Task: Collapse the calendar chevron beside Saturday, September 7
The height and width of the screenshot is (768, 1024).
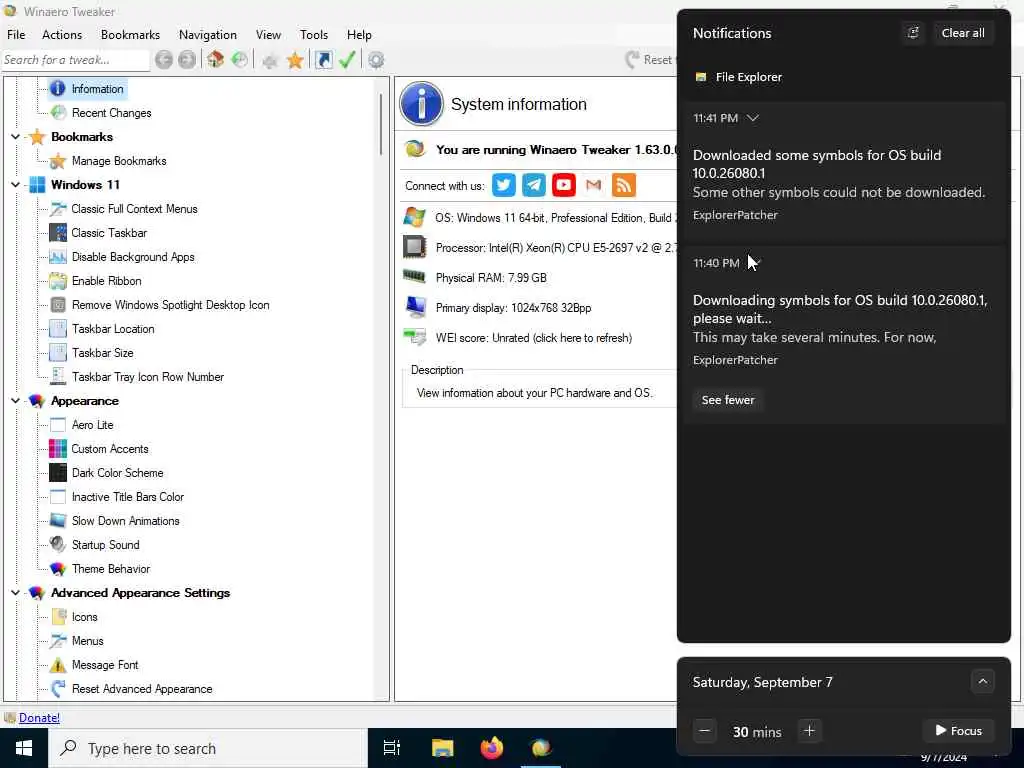Action: click(x=982, y=682)
